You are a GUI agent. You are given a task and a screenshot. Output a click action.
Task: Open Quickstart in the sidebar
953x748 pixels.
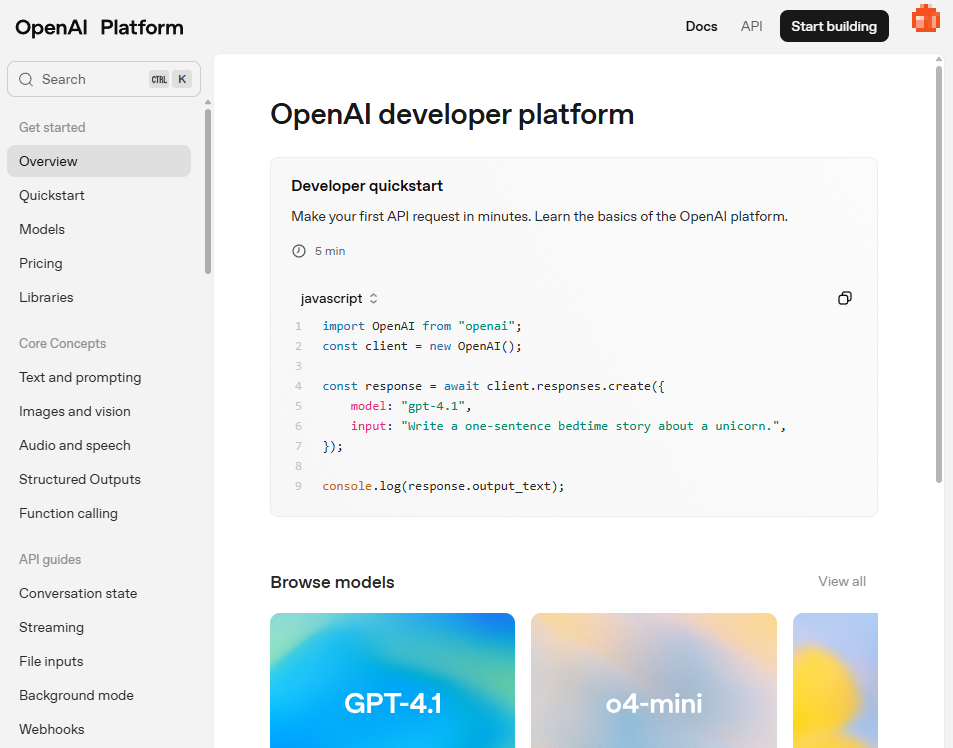[52, 195]
